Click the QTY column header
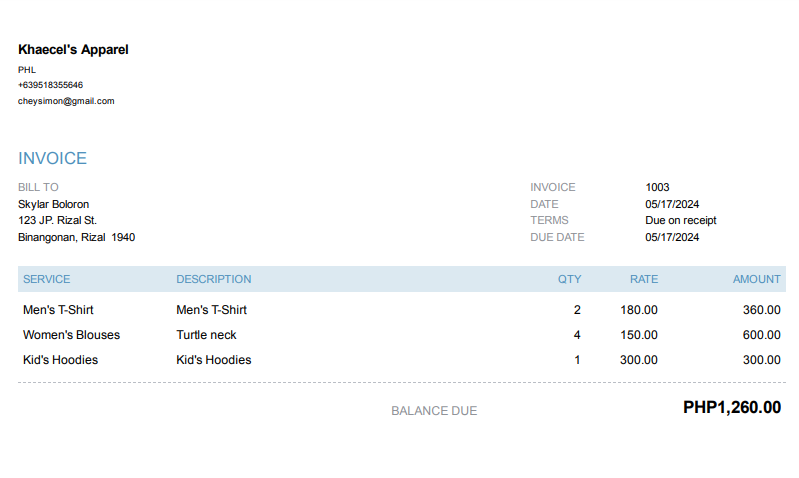The width and height of the screenshot is (799, 478). point(569,279)
